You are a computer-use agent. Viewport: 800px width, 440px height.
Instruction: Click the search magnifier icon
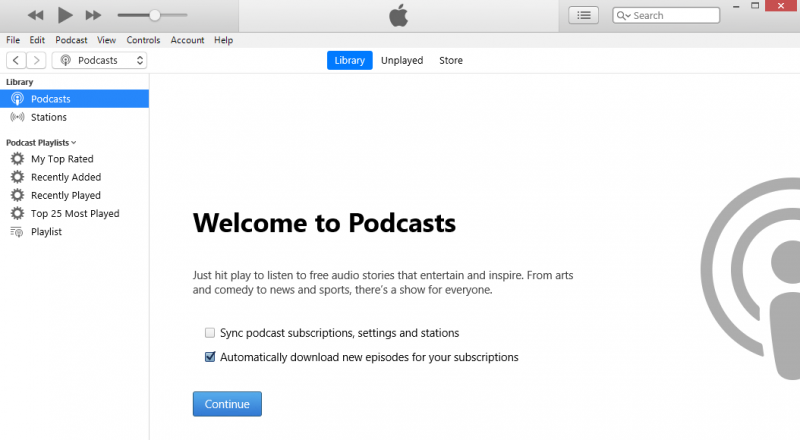point(621,15)
